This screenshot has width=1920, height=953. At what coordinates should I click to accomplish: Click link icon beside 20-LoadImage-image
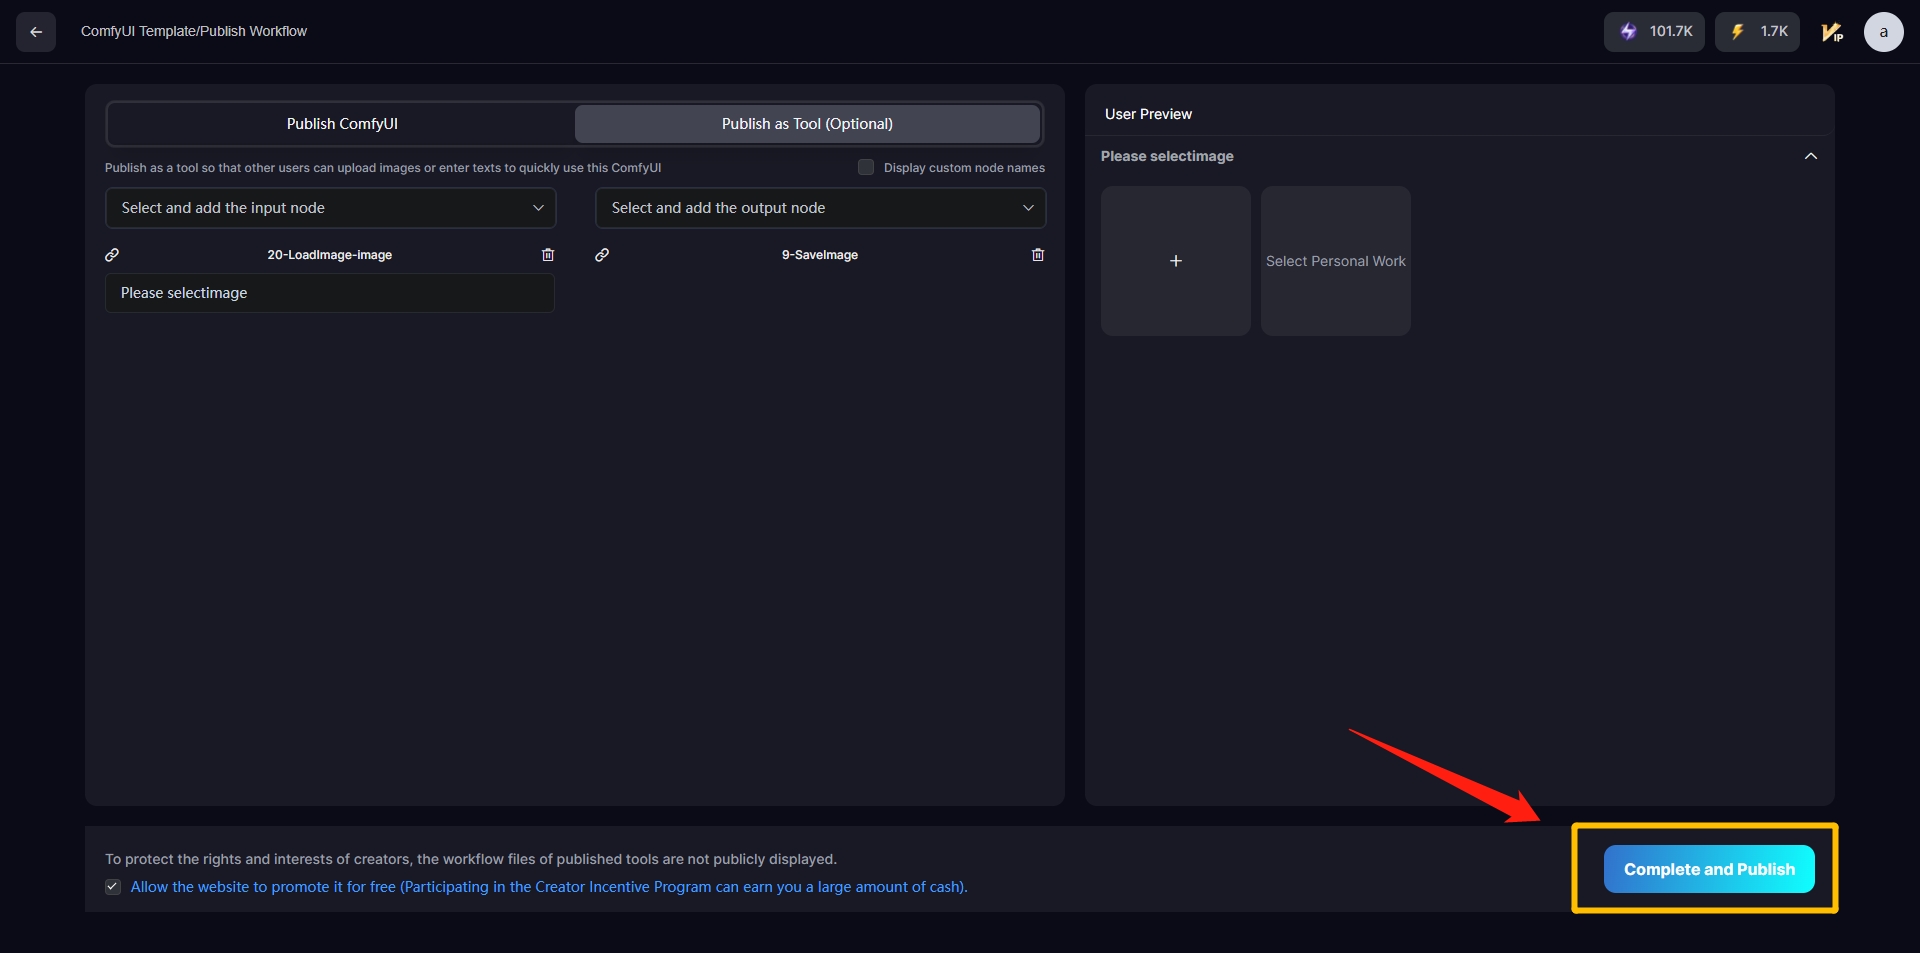click(x=112, y=255)
